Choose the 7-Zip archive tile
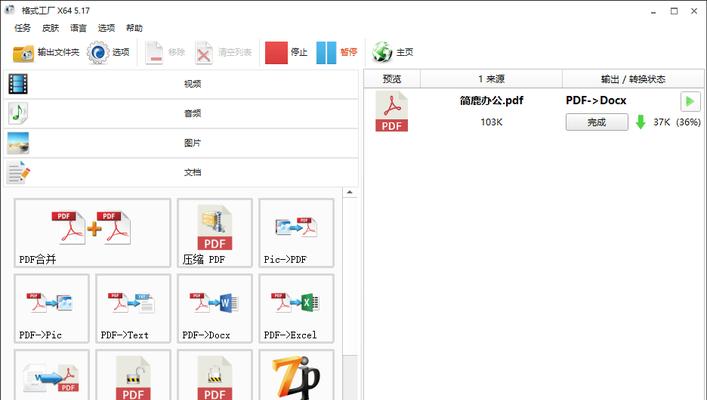Image resolution: width=707 pixels, height=400 pixels. pyautogui.click(x=296, y=375)
